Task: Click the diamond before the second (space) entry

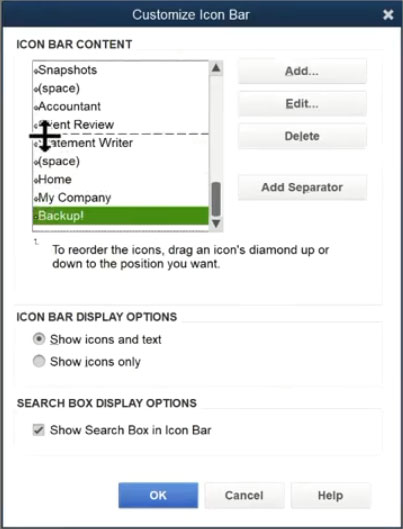Action: [36, 162]
